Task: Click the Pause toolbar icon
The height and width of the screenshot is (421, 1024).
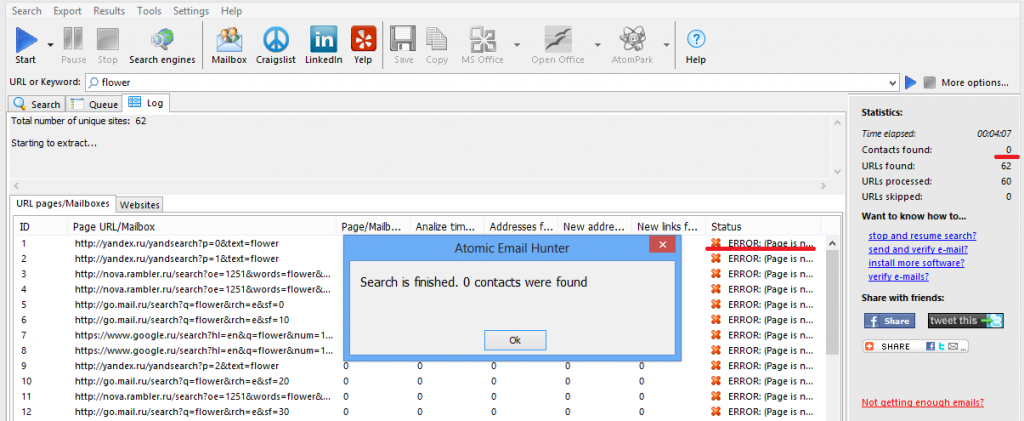Action: tap(73, 46)
